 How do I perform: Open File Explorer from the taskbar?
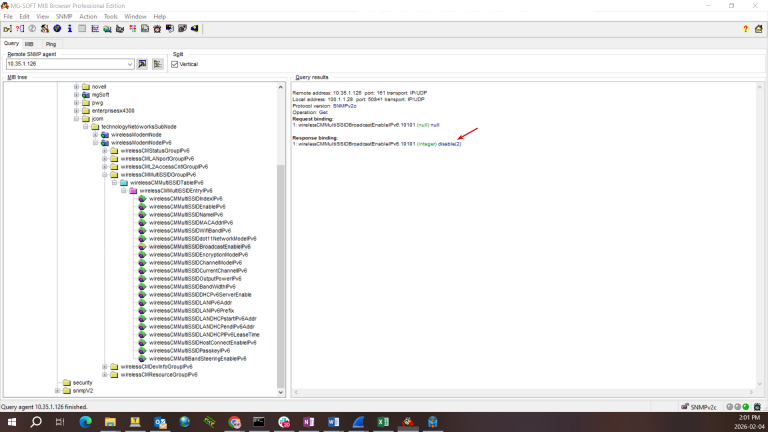point(110,422)
